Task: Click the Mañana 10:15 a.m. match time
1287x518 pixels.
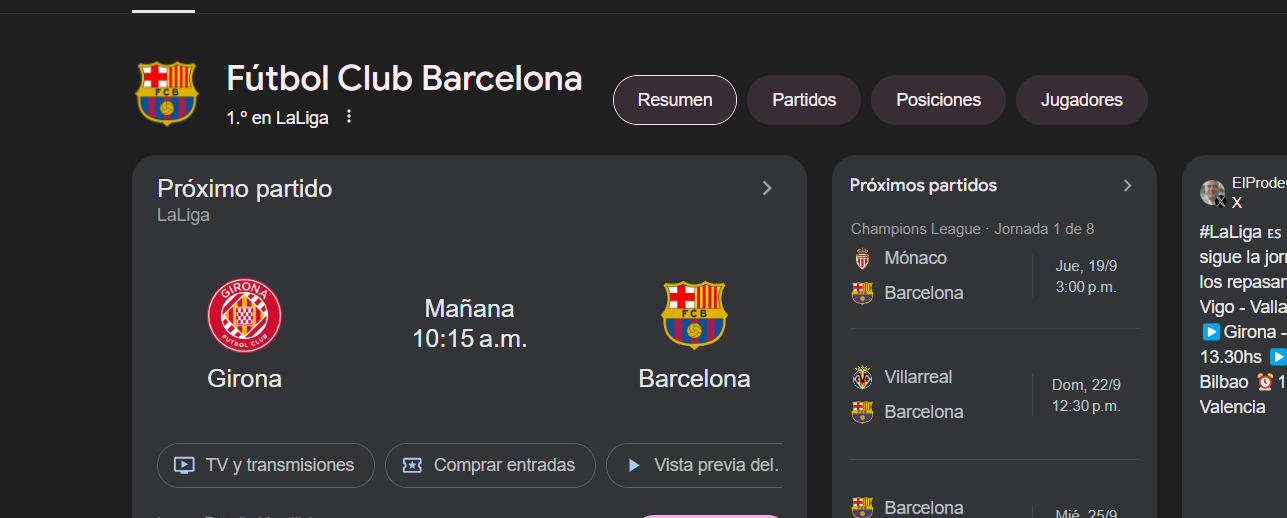Action: [x=470, y=323]
